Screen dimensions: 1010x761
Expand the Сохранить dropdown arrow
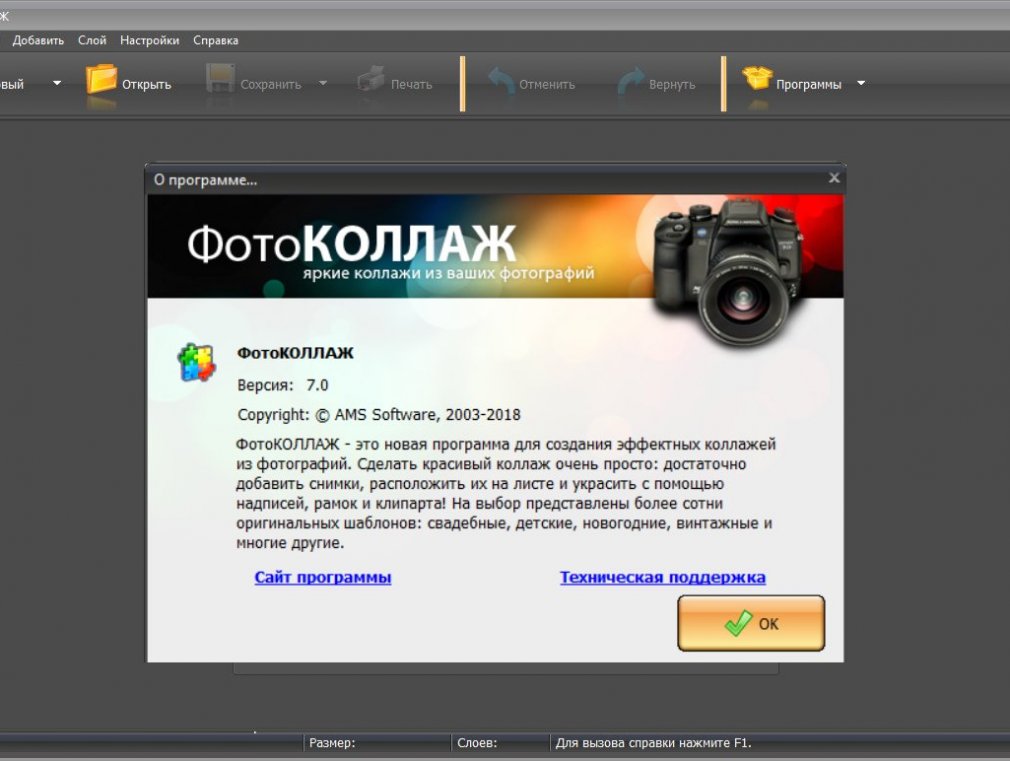click(323, 83)
